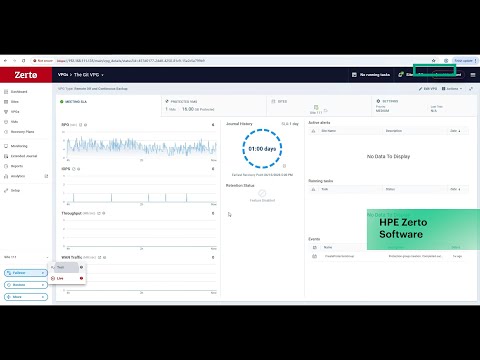
Task: Click MEETING SLA status text
Action: click(76, 102)
